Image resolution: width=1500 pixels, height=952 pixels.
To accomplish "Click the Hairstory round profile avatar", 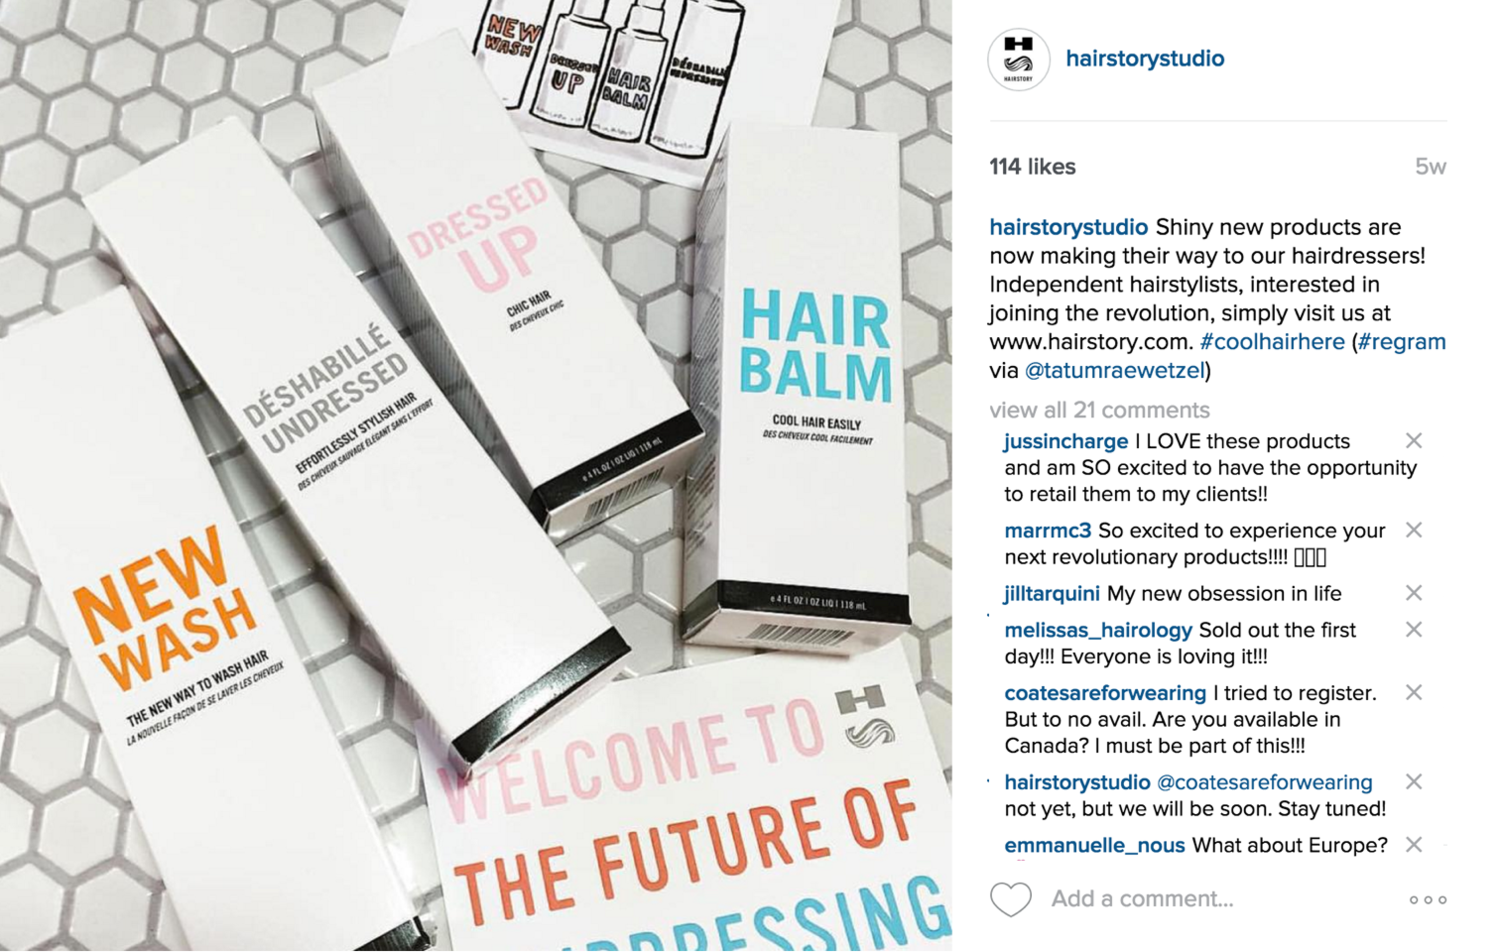I will (1018, 59).
